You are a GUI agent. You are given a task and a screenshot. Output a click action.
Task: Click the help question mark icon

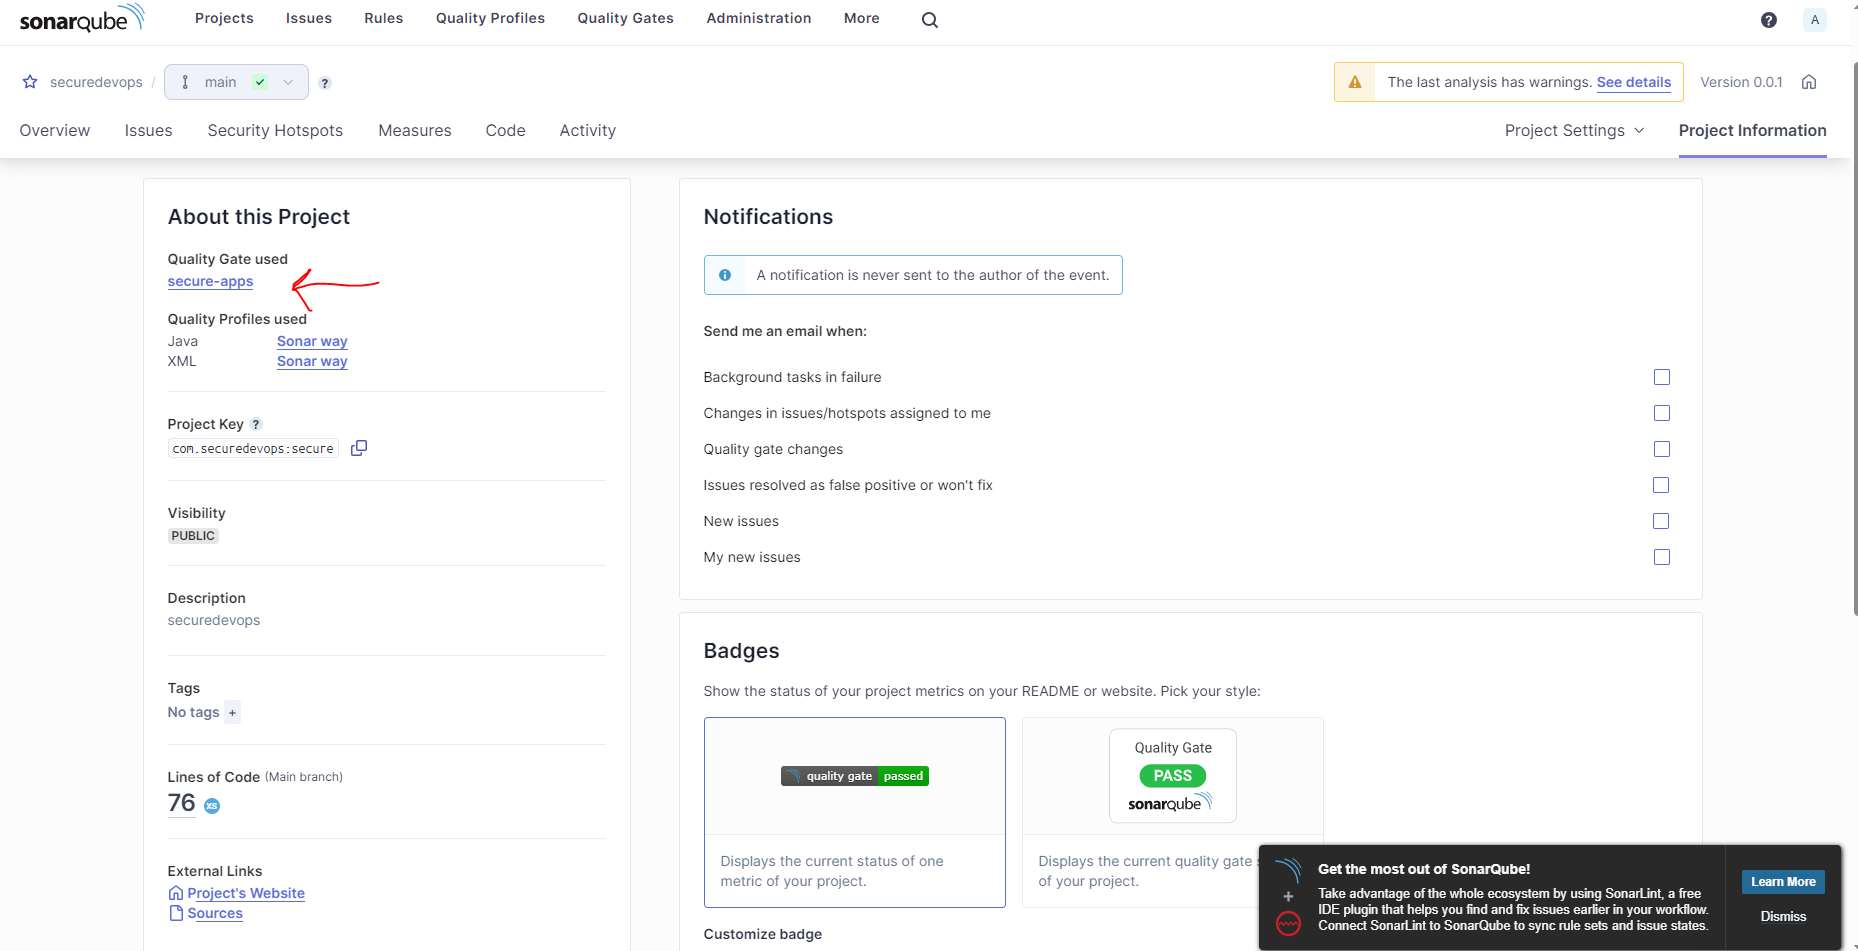1769,19
